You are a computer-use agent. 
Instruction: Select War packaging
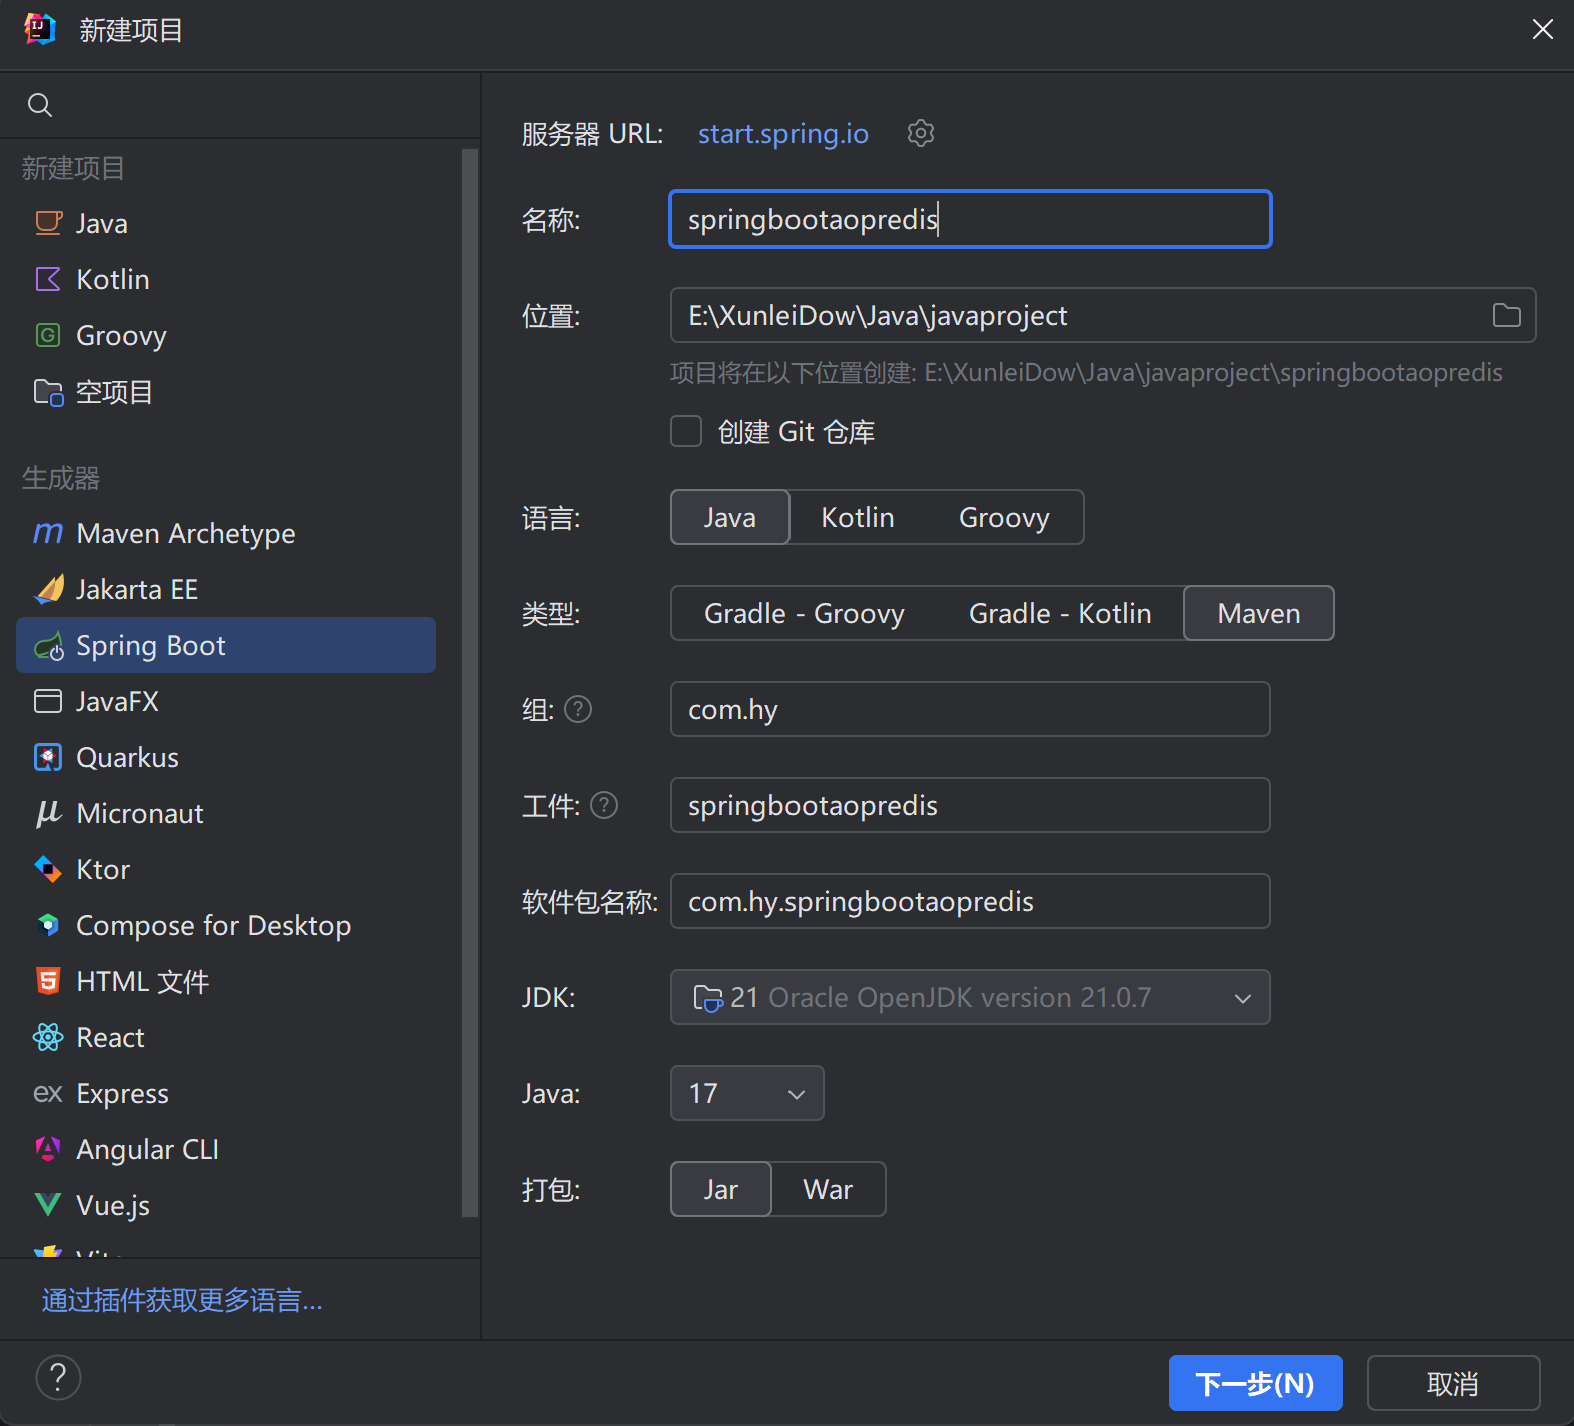pos(828,1189)
